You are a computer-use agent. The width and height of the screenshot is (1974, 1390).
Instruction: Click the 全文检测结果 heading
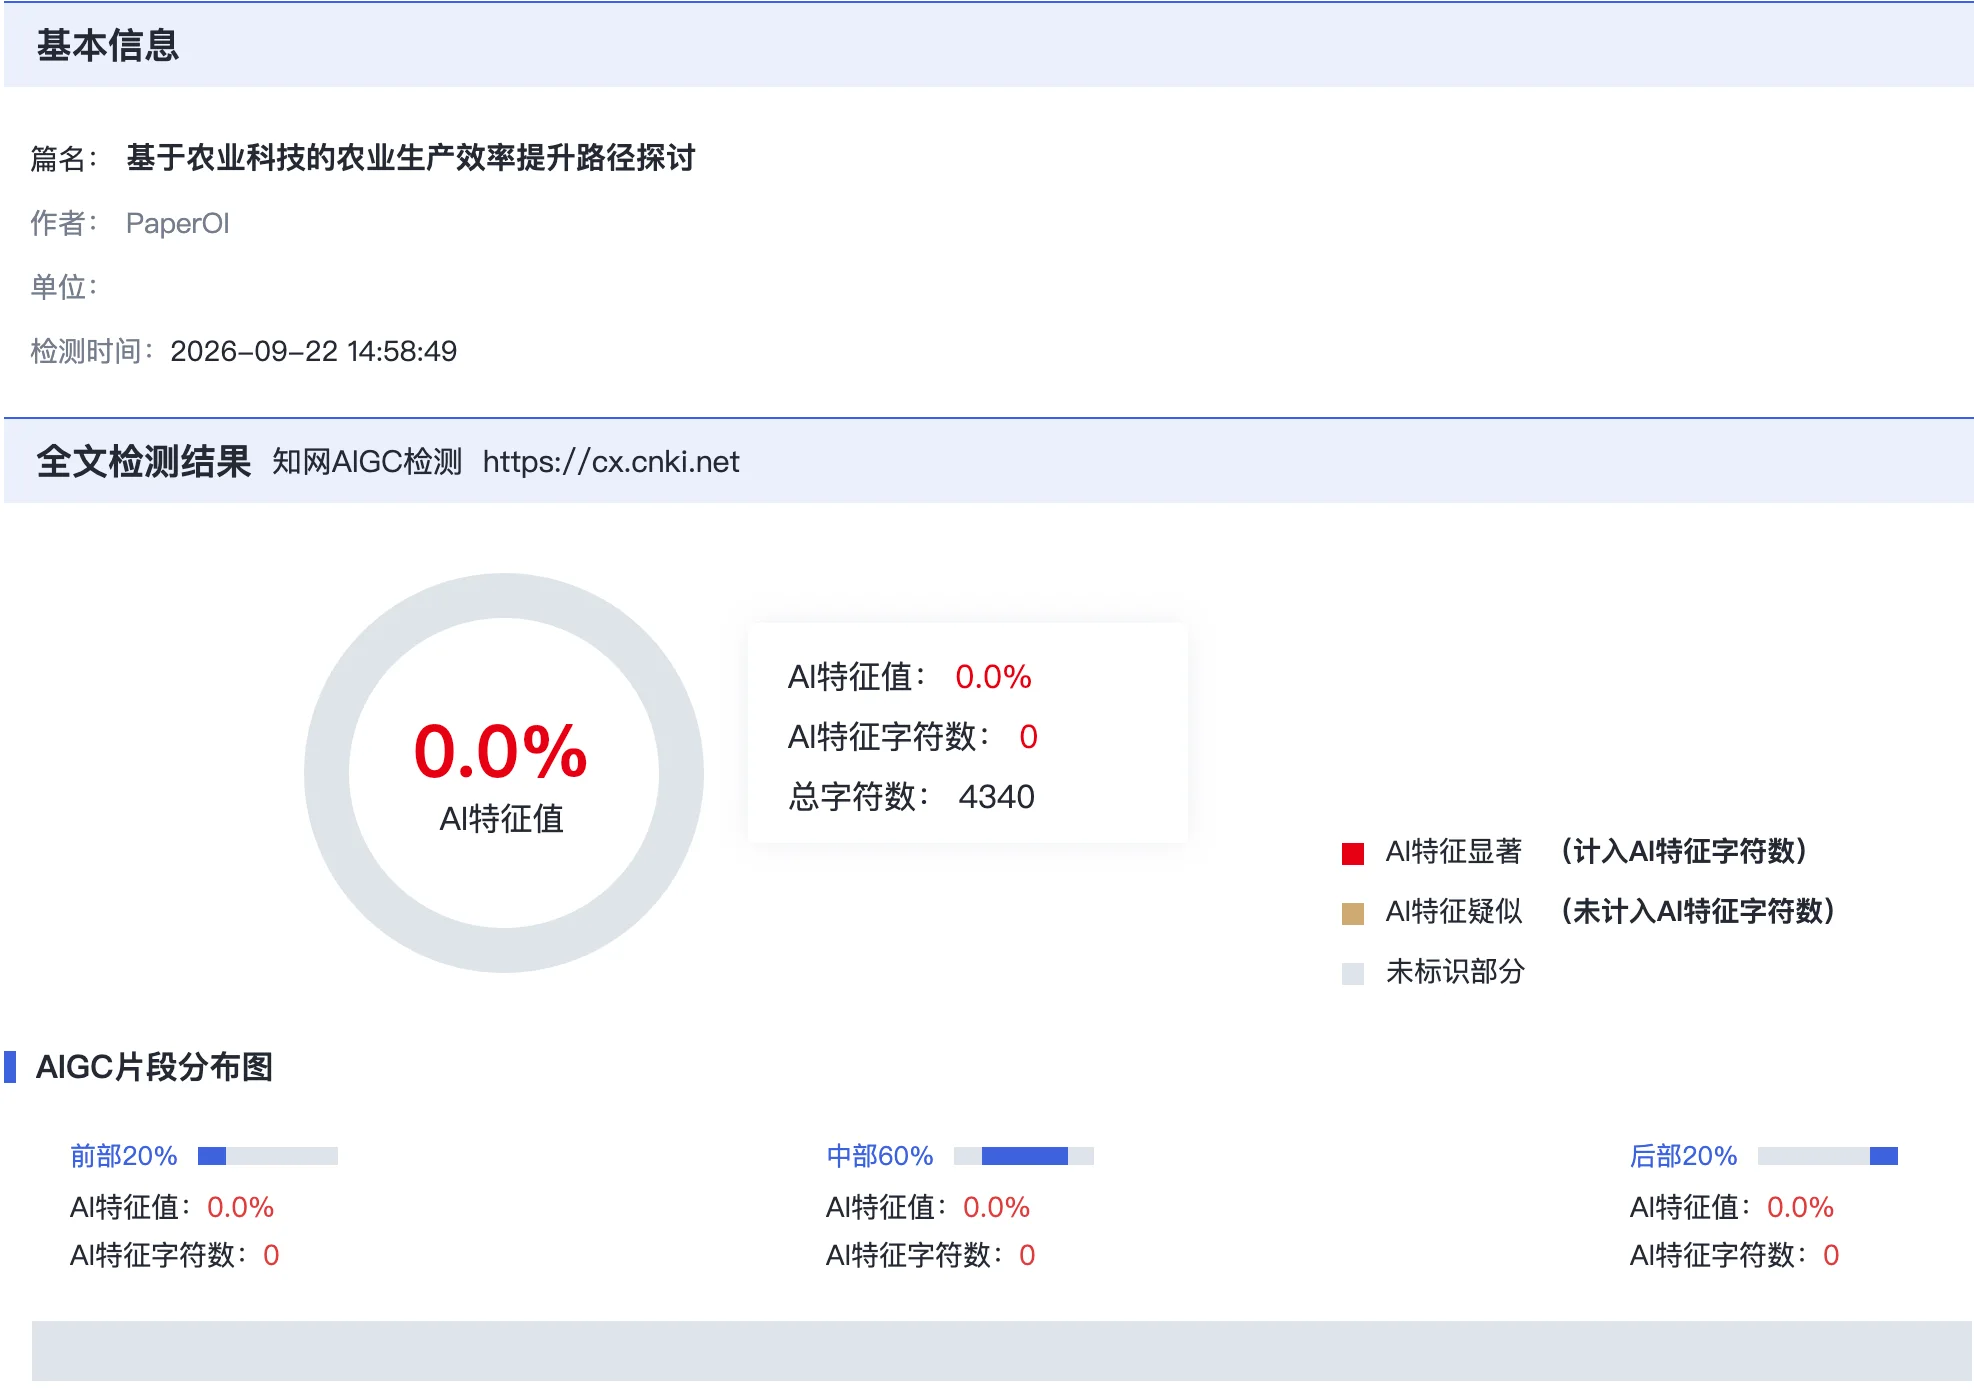click(x=144, y=461)
